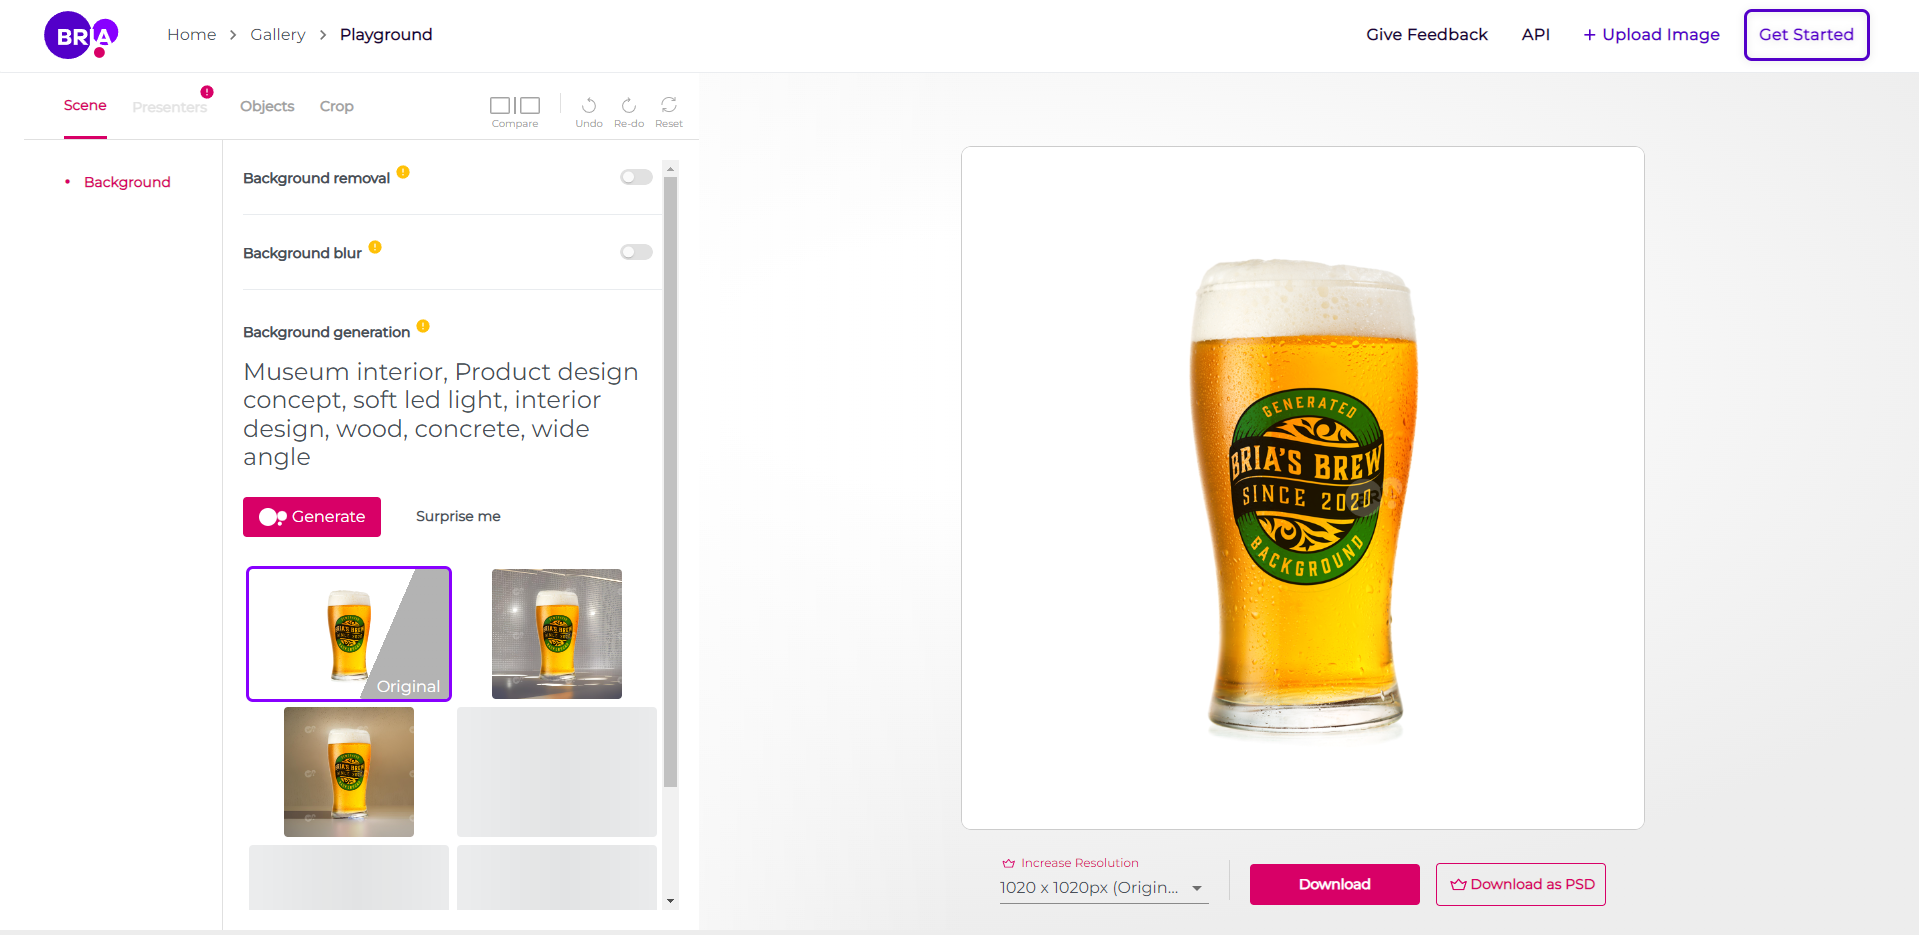
Task: Click the Surprise me button
Action: [x=458, y=517]
